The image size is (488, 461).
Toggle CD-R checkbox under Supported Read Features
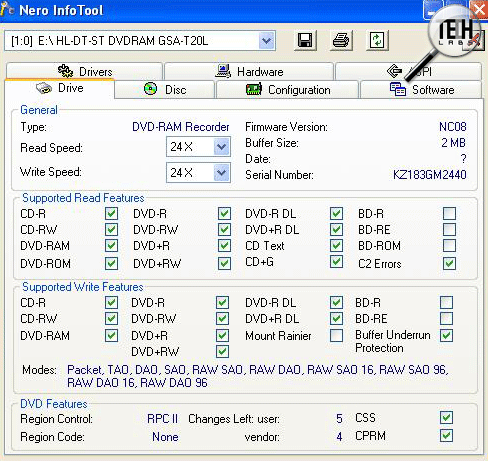tap(111, 213)
